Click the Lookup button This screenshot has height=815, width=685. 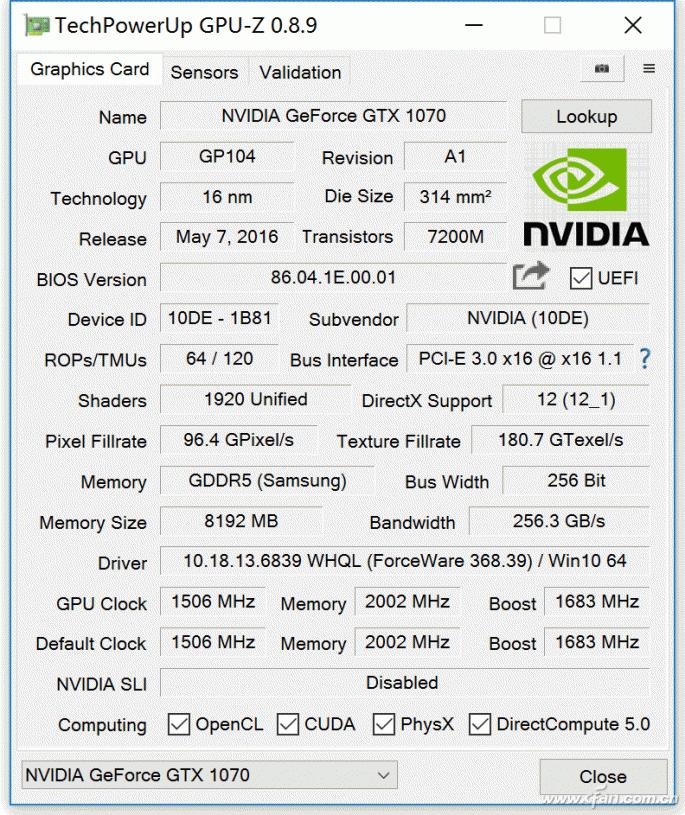pyautogui.click(x=586, y=116)
